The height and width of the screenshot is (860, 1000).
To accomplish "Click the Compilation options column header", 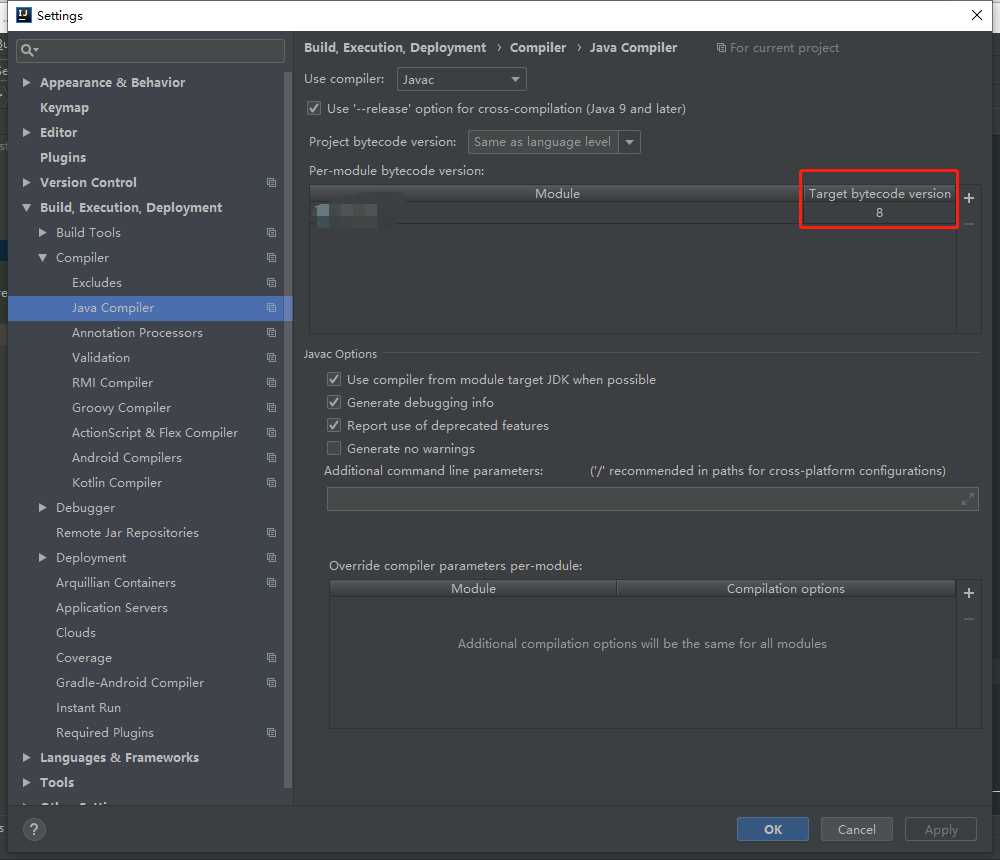I will pos(786,588).
